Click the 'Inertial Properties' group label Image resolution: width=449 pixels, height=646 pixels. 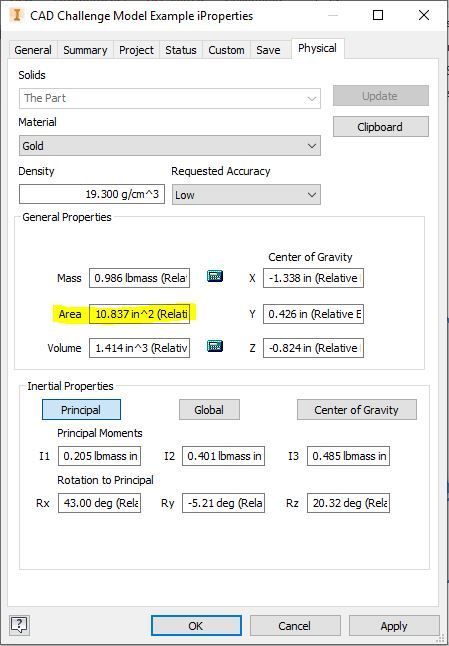tap(70, 386)
